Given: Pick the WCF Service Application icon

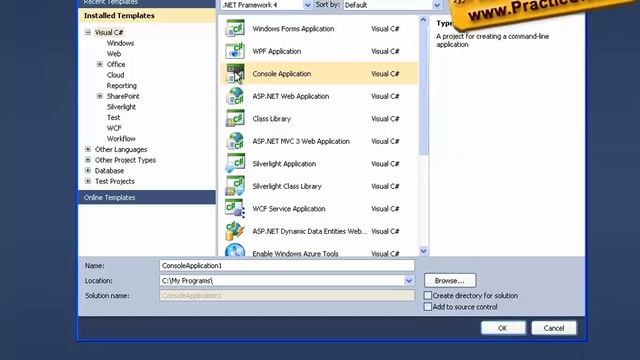Looking at the screenshot, I should 235,208.
